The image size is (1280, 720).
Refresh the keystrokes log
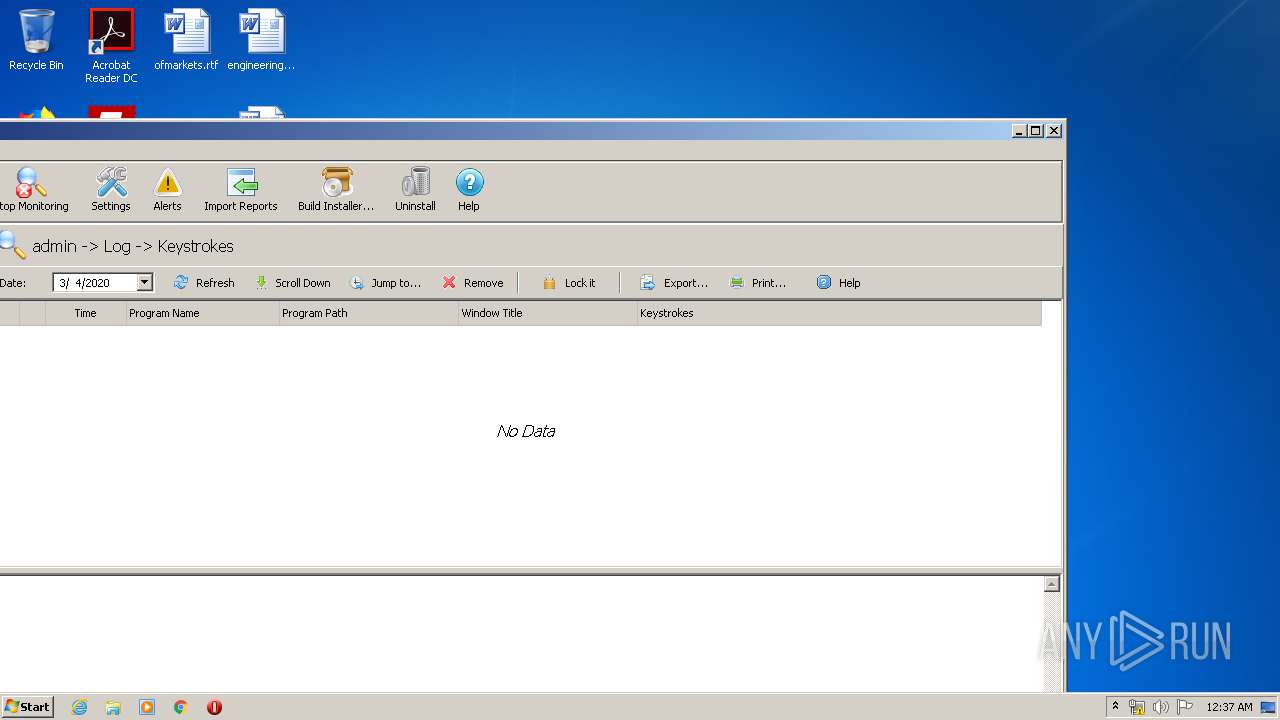tap(204, 283)
